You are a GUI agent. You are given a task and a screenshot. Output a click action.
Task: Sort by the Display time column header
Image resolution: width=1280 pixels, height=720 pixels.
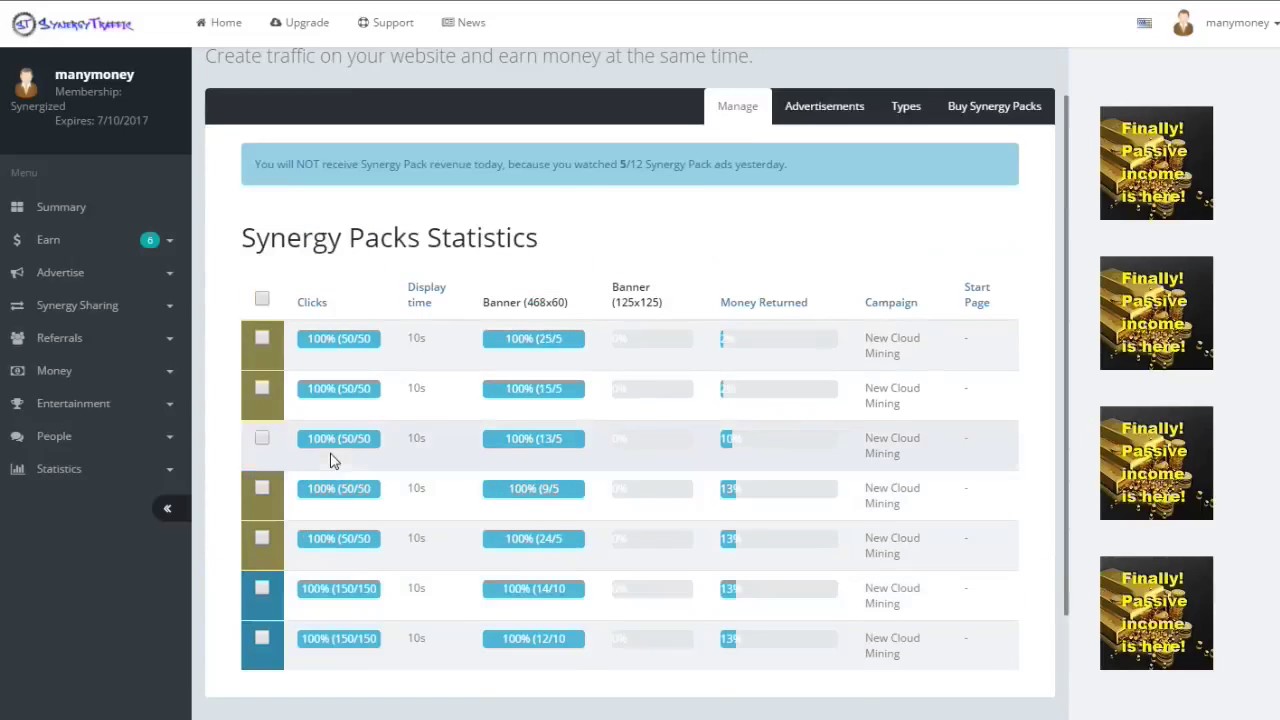coord(427,295)
